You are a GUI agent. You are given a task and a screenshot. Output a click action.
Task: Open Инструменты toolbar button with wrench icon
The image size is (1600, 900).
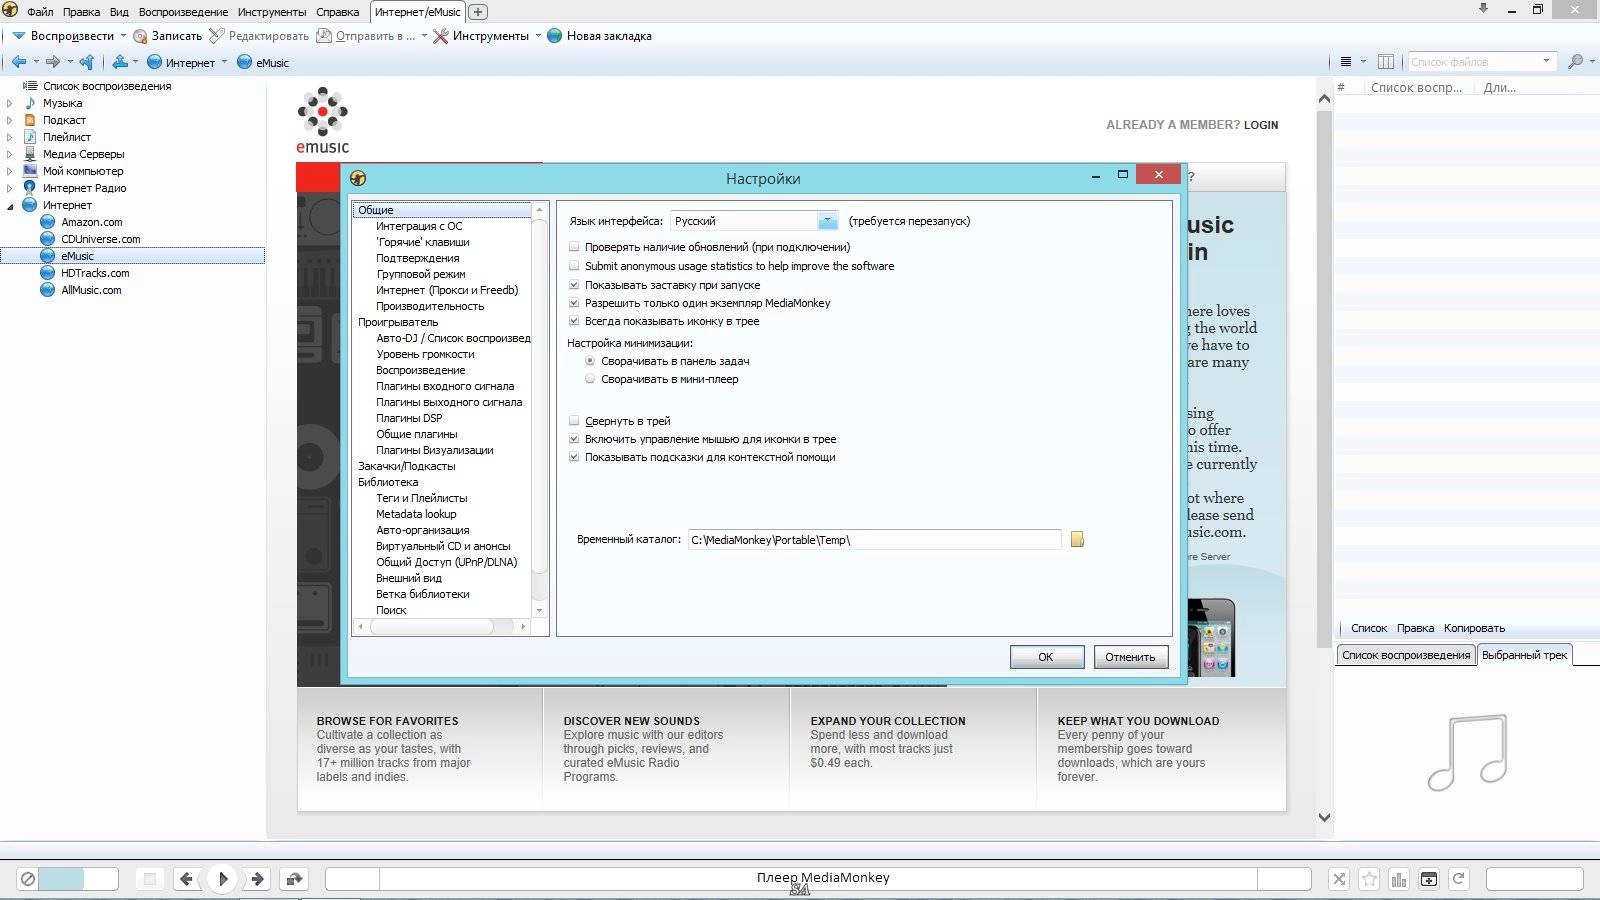(x=481, y=36)
